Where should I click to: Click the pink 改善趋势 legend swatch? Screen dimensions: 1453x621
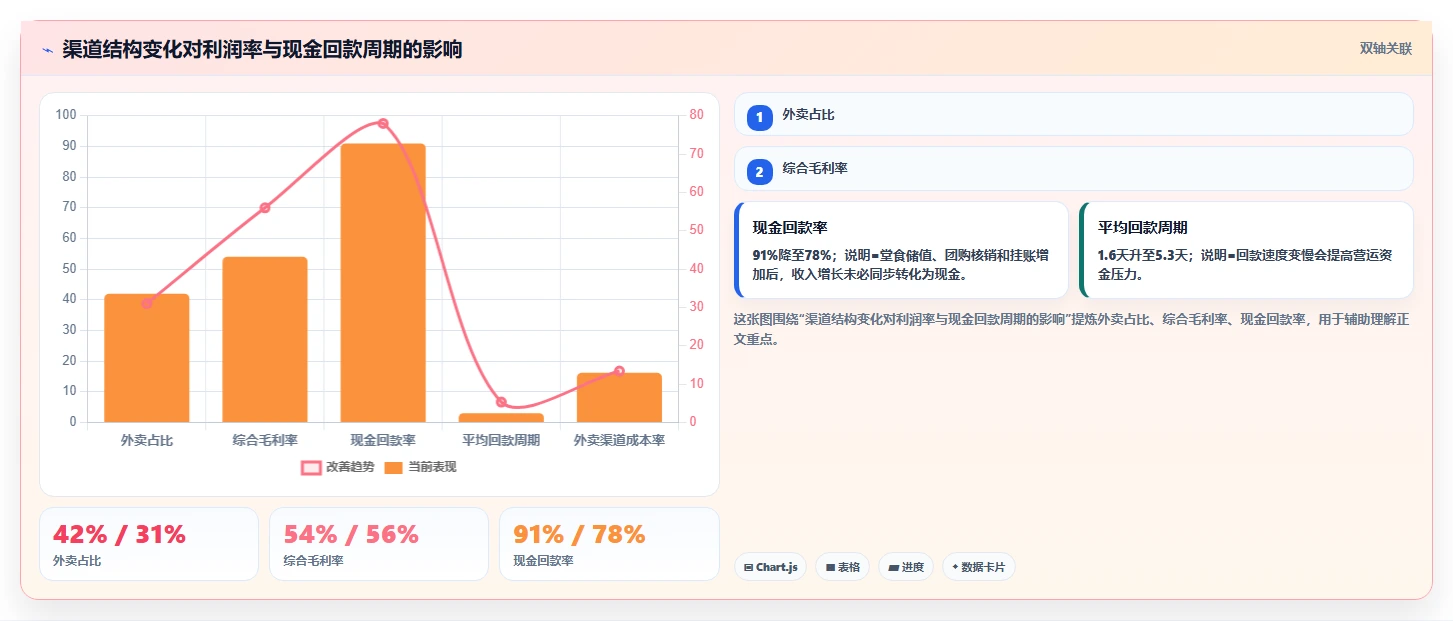point(311,468)
